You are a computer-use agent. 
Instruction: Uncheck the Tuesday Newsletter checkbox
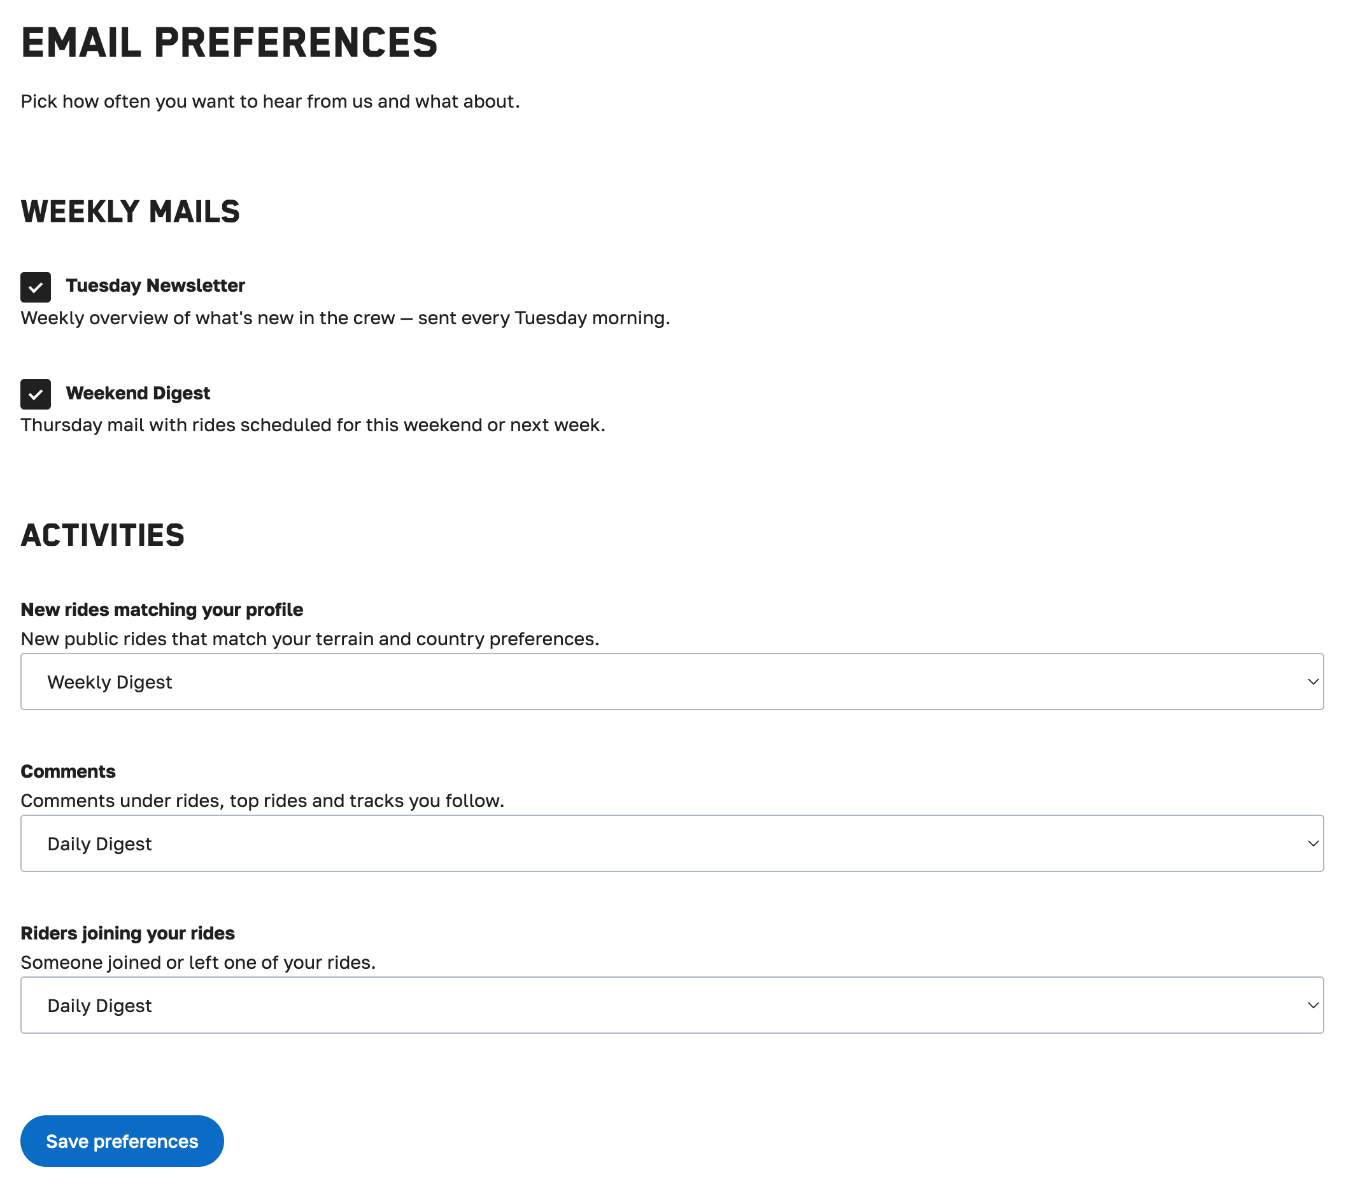(x=36, y=287)
